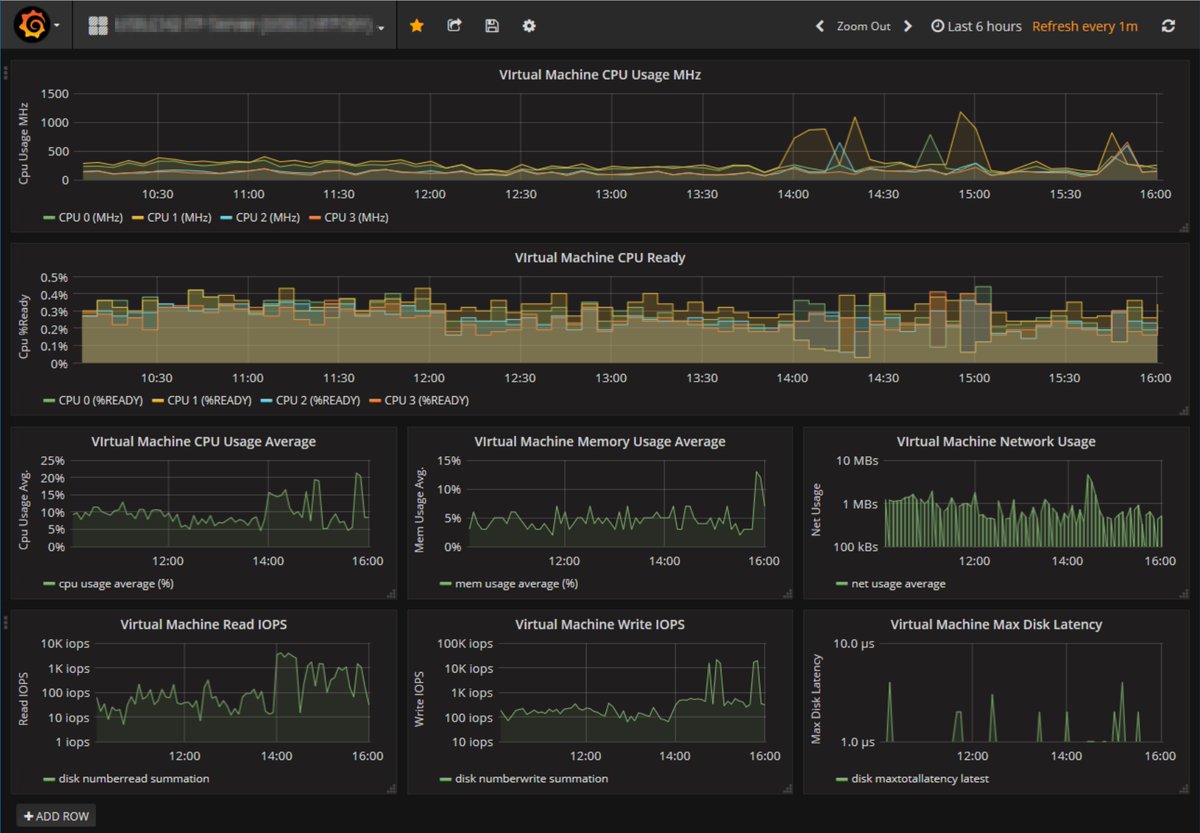Click the ADD ROW button

pos(55,815)
